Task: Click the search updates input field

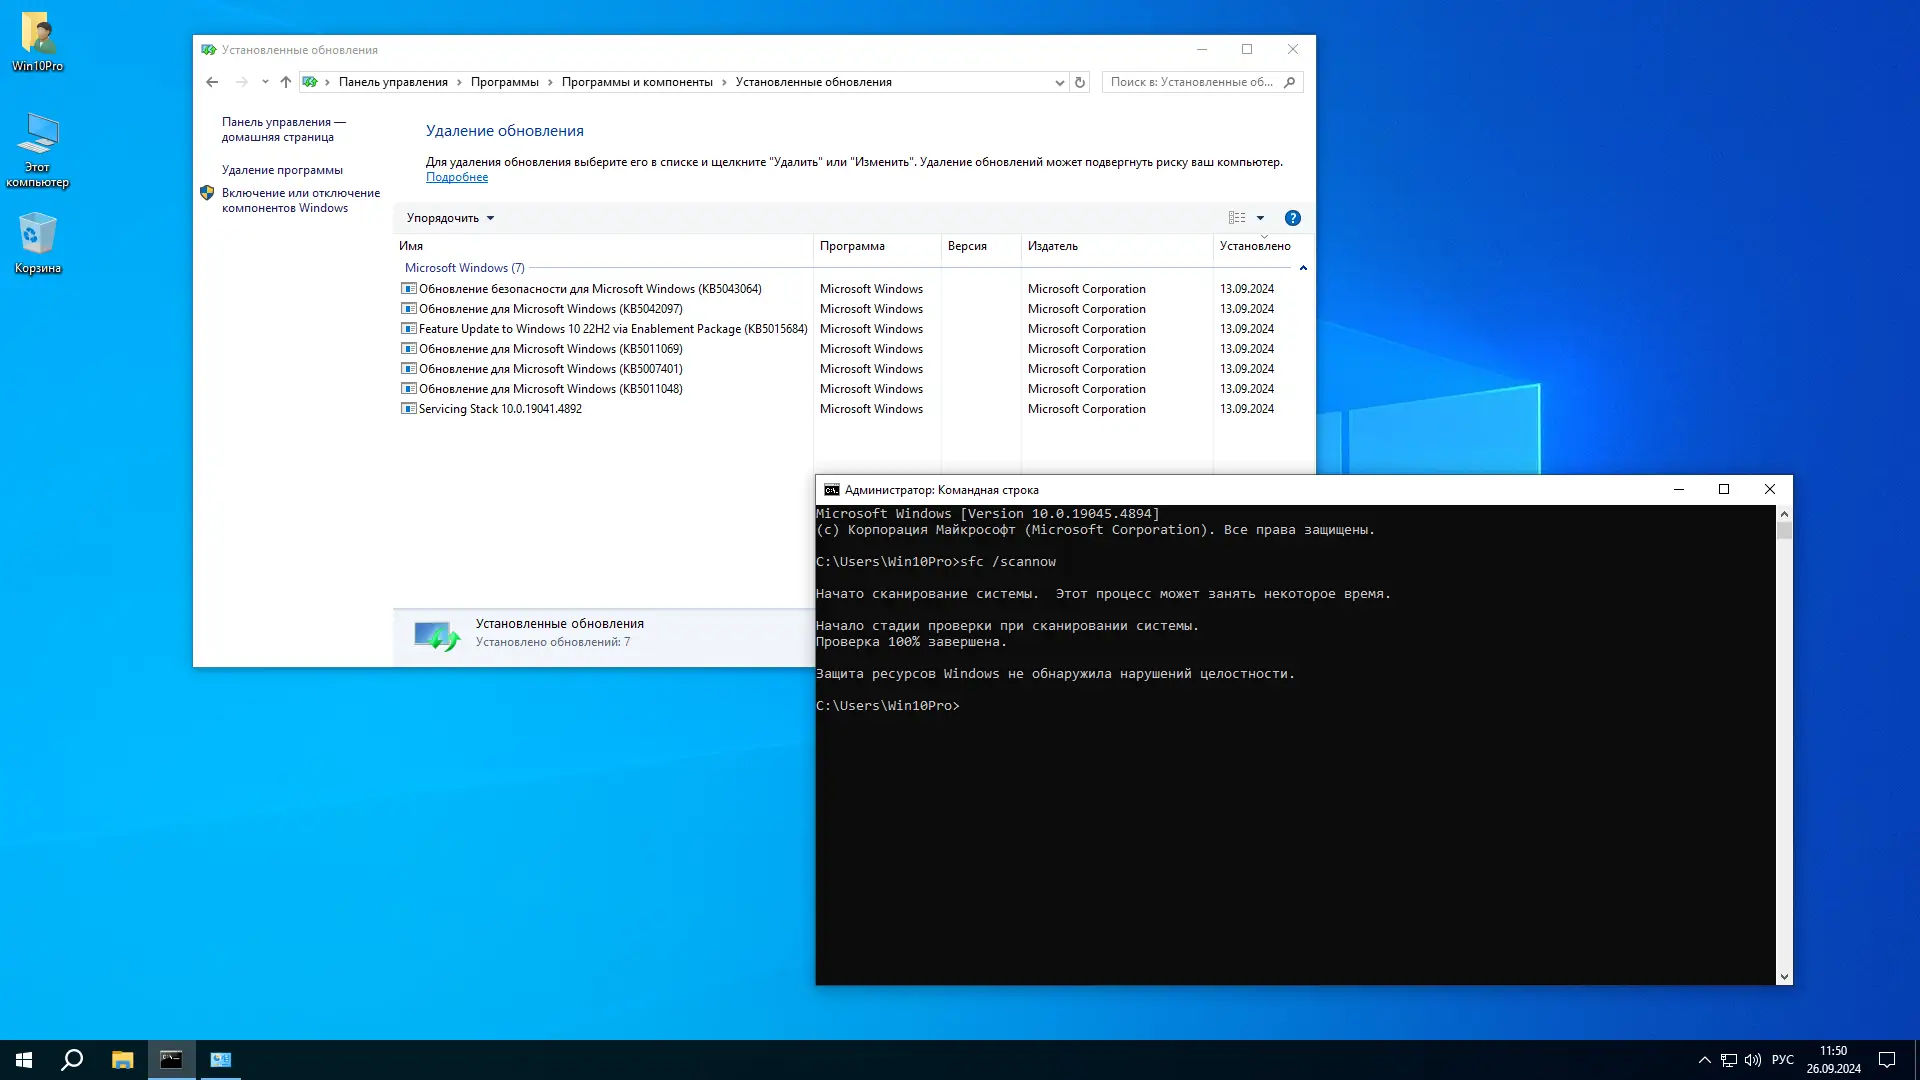Action: pyautogui.click(x=1190, y=82)
